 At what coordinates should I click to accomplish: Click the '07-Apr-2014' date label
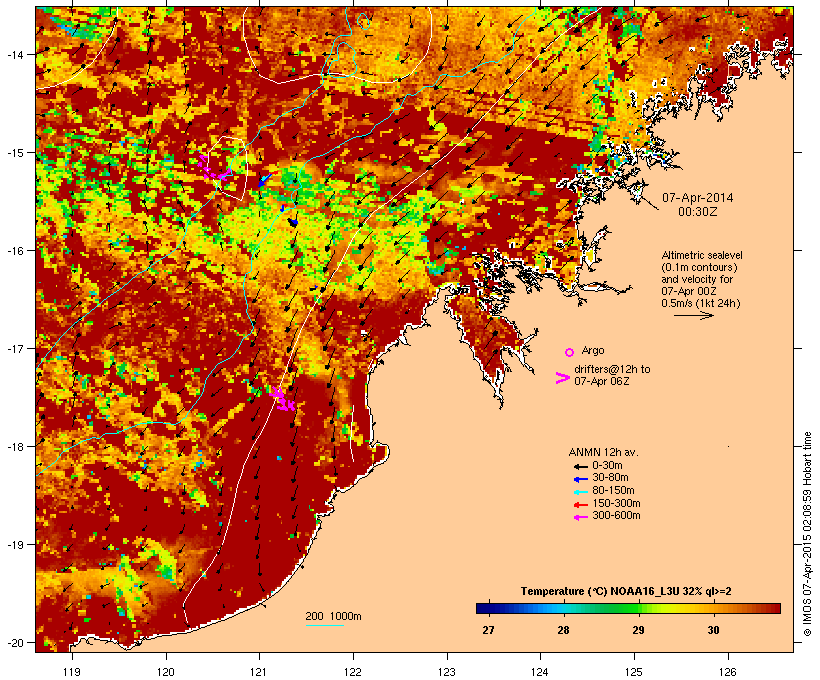[698, 198]
